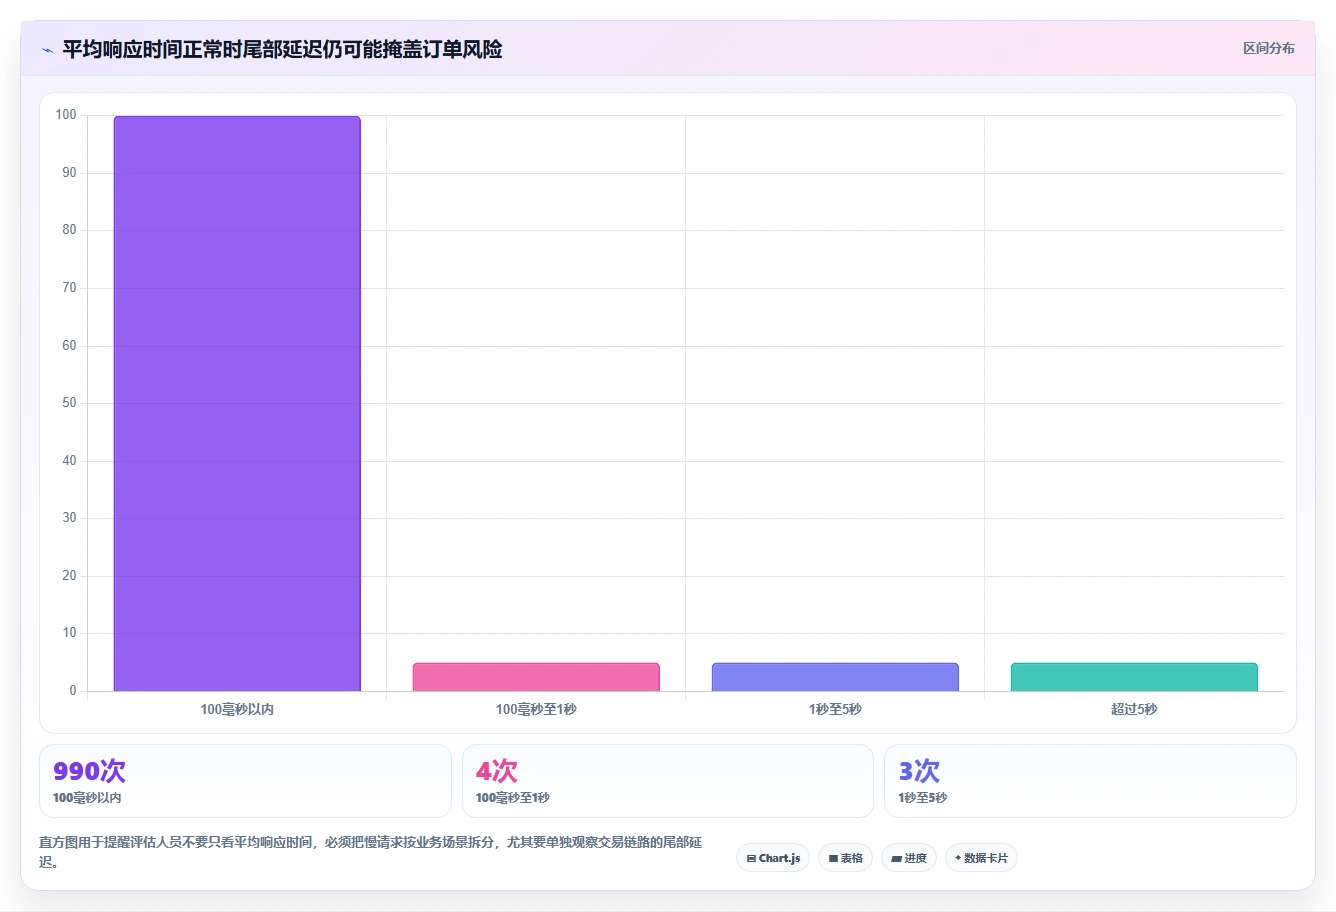Click the blue 1秒至5秒 bar
Screen dimensions: 1336x912
click(835, 677)
